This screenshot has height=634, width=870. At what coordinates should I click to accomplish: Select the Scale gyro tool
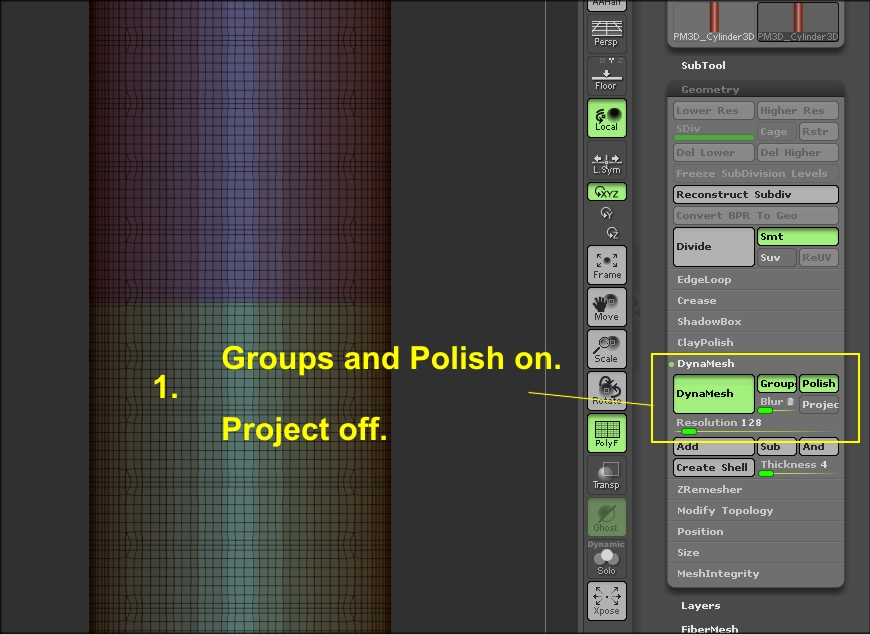(605, 348)
